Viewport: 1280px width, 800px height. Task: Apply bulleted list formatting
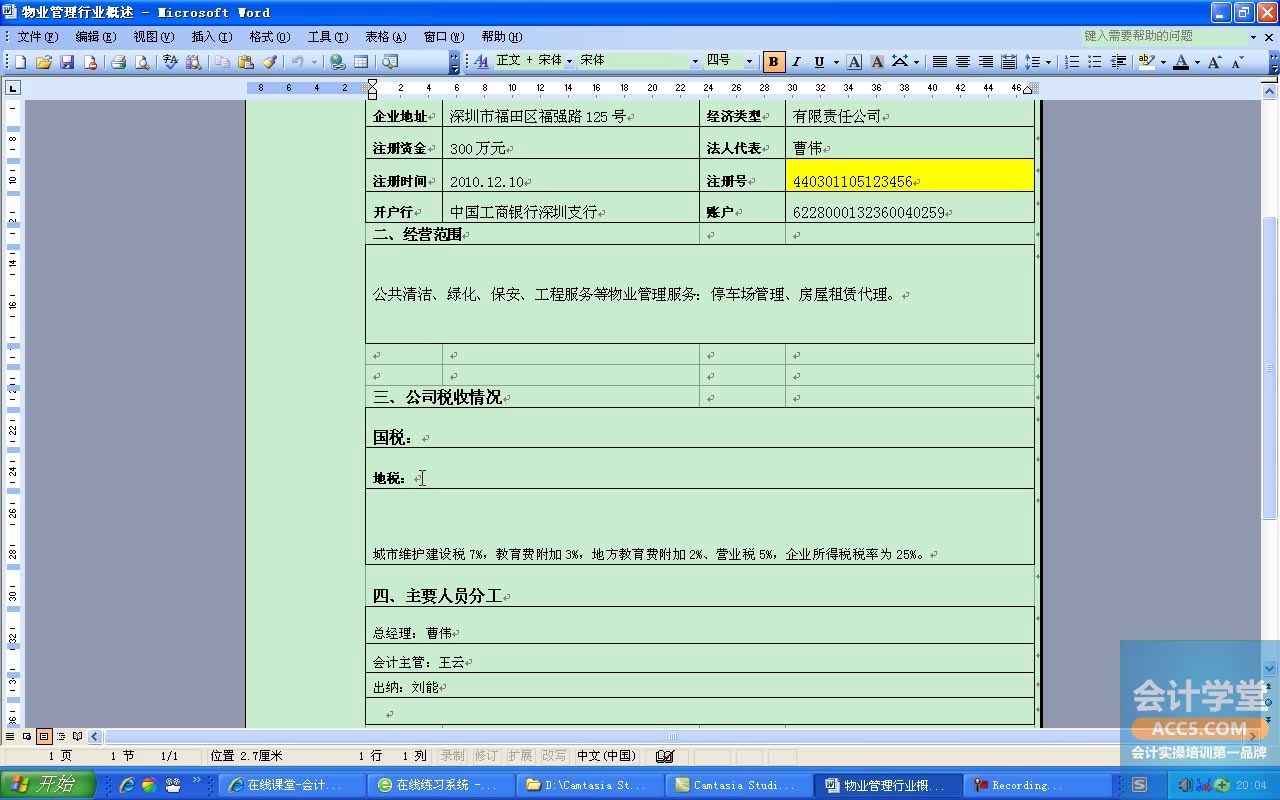pos(1095,62)
